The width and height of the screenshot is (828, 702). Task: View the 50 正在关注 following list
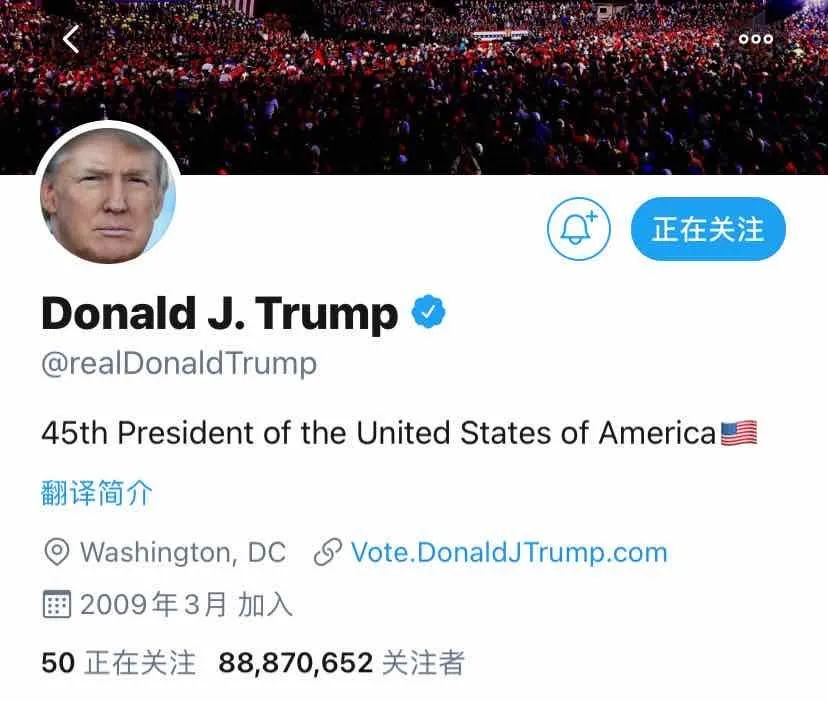(x=118, y=662)
